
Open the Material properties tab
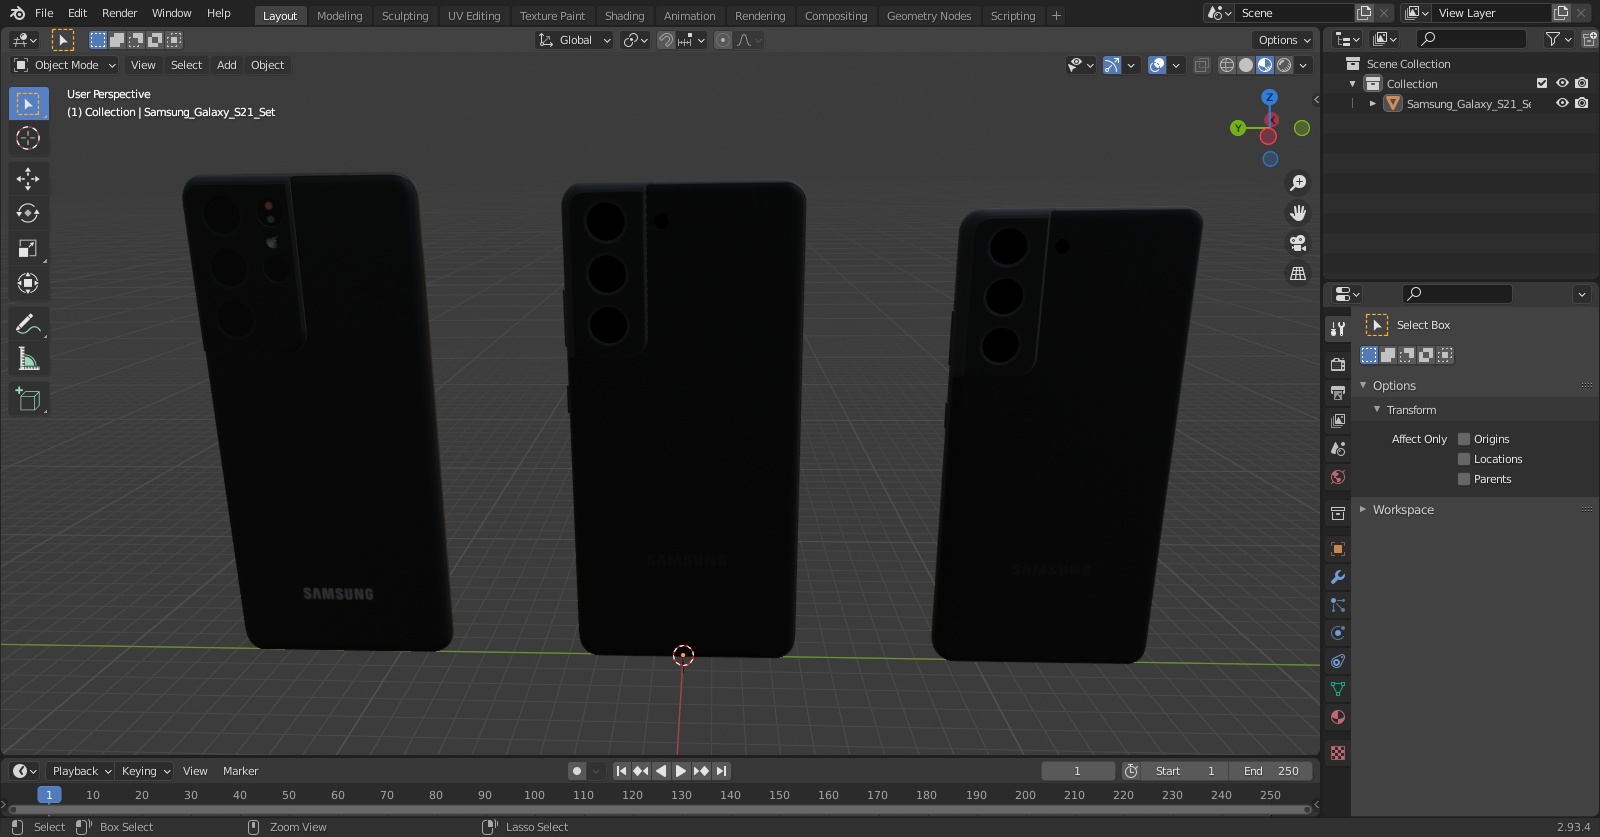(1338, 717)
